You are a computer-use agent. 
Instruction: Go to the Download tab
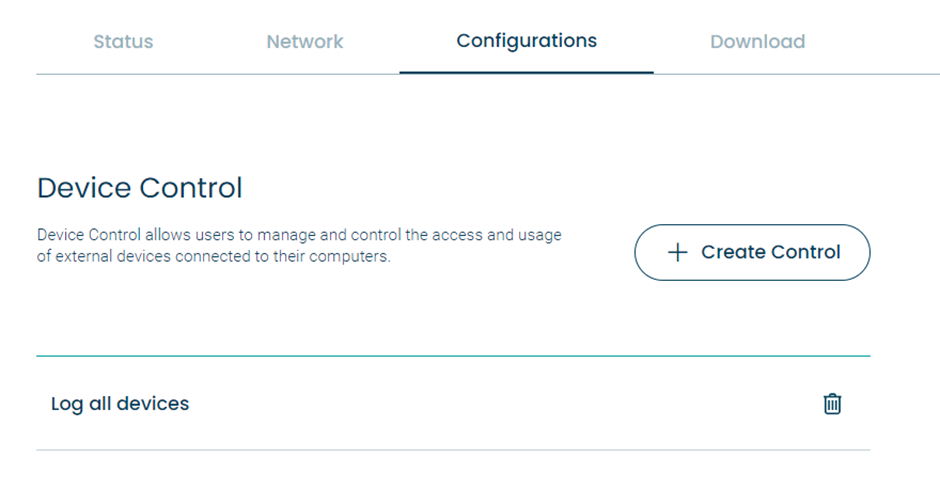tap(758, 41)
